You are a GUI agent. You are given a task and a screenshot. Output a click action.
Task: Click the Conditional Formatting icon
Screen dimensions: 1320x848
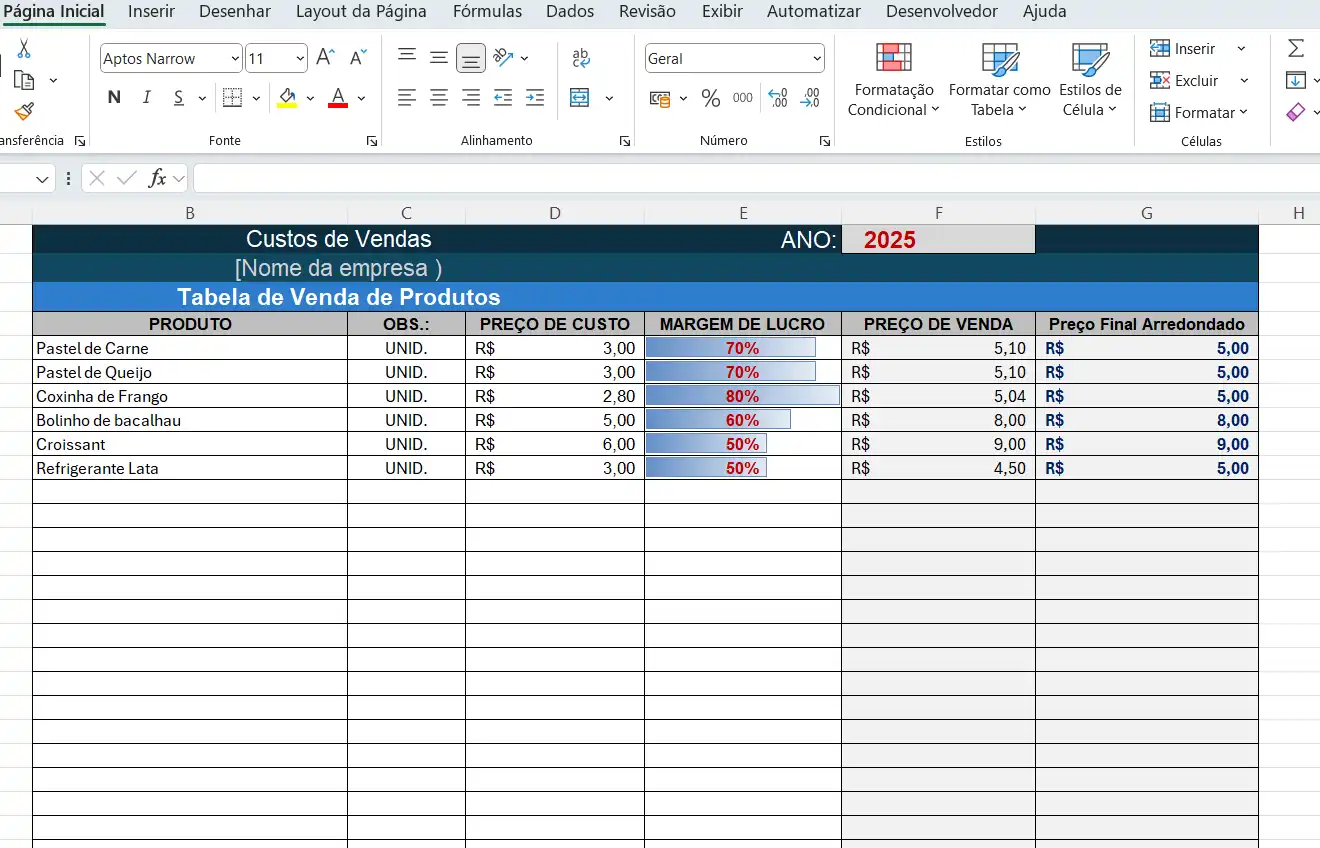[x=893, y=59]
